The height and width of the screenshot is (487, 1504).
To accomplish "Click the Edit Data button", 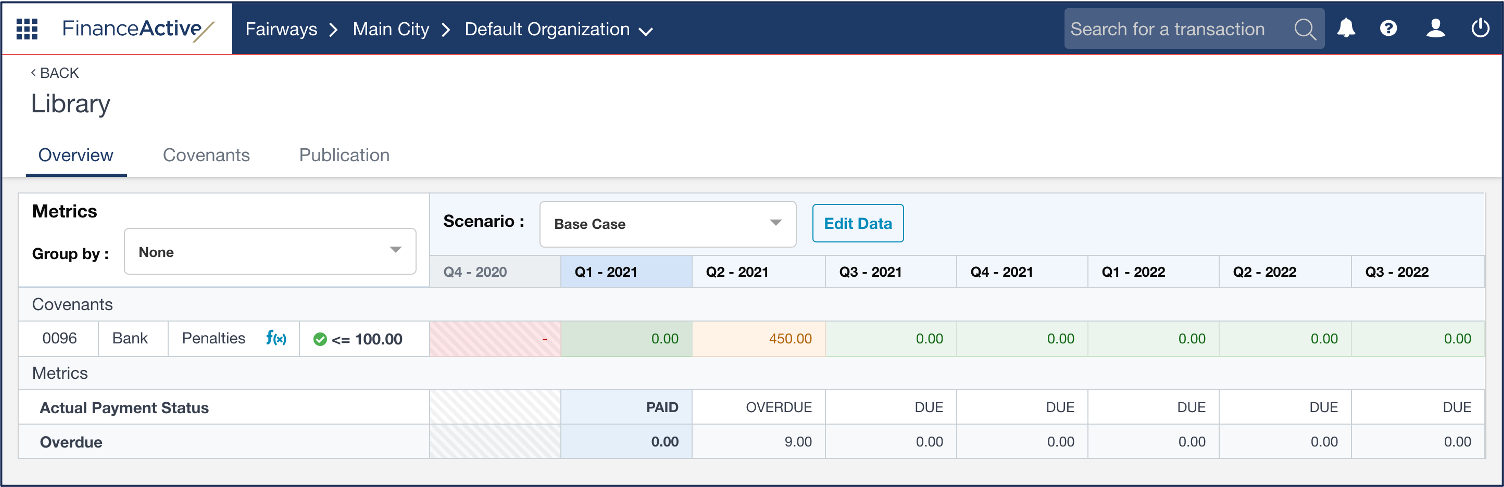I will (x=857, y=223).
